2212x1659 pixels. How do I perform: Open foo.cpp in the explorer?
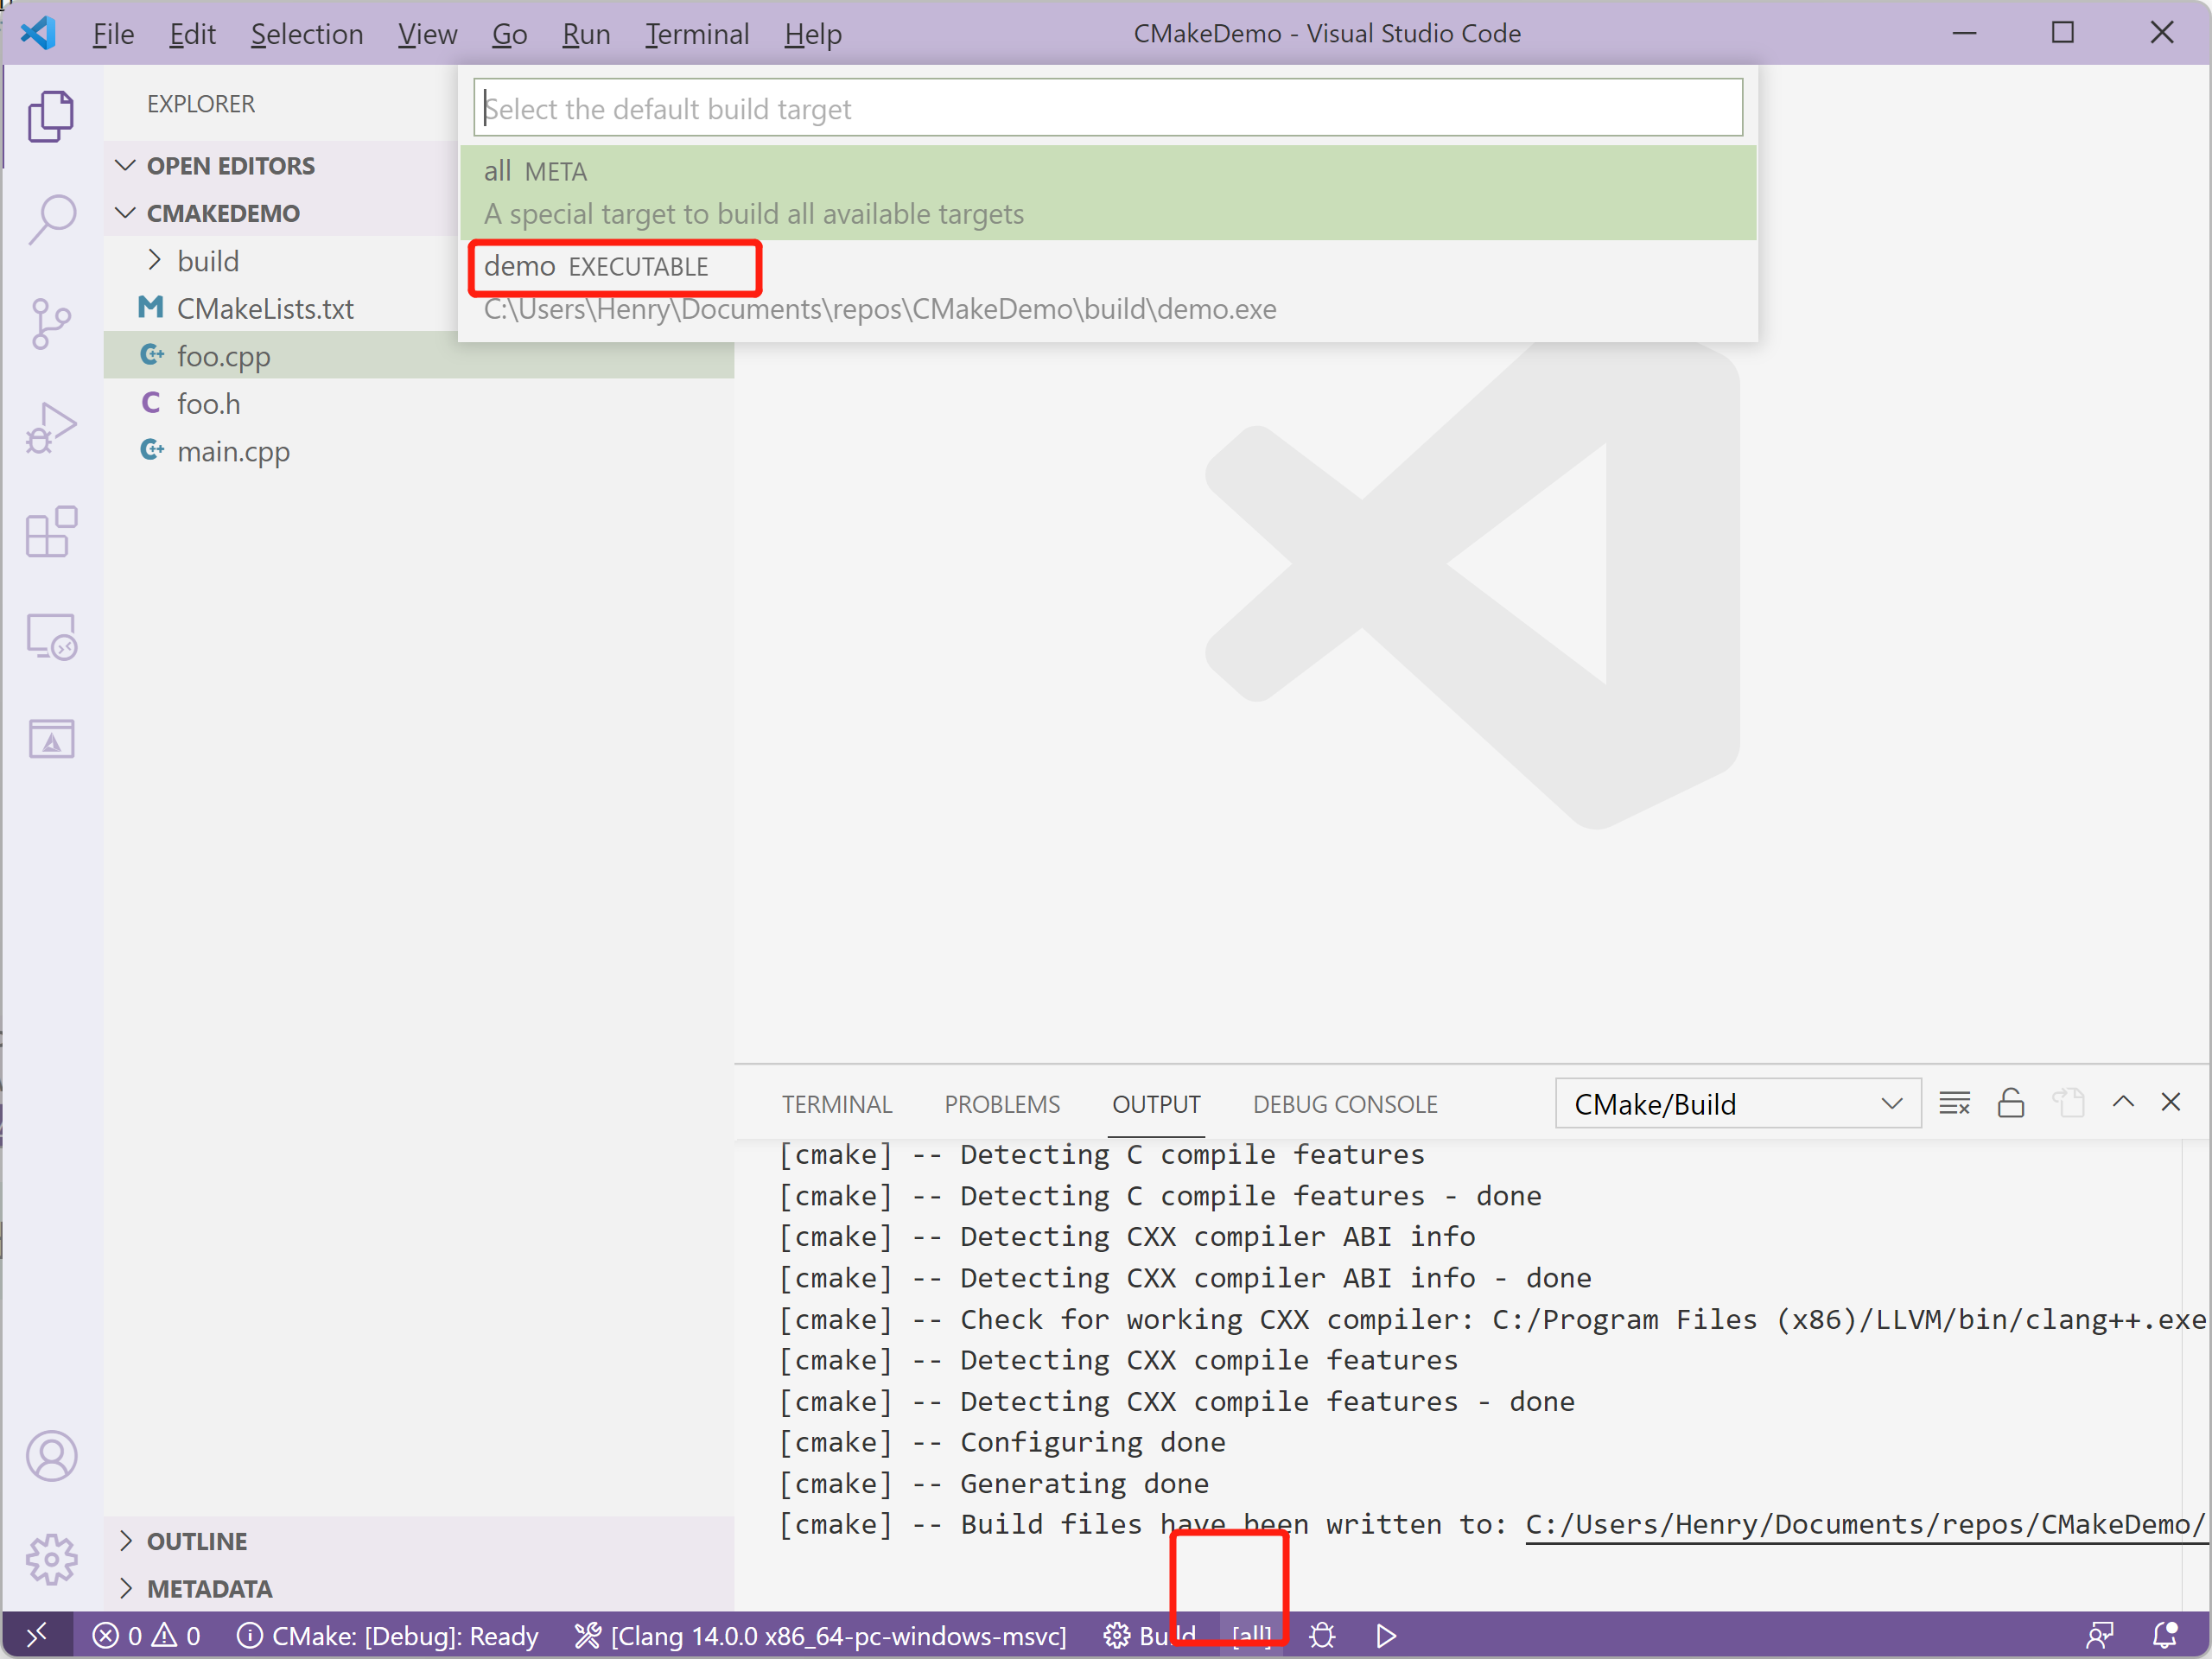tap(418, 355)
